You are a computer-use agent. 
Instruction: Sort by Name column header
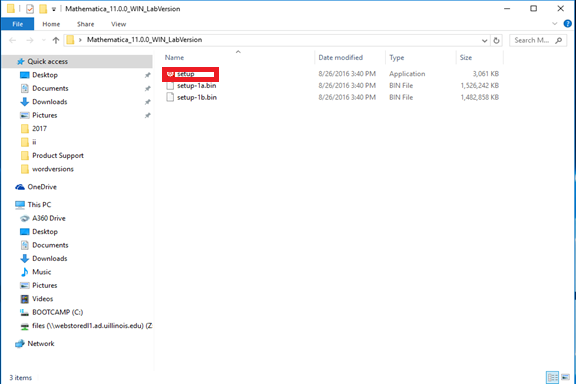click(174, 57)
